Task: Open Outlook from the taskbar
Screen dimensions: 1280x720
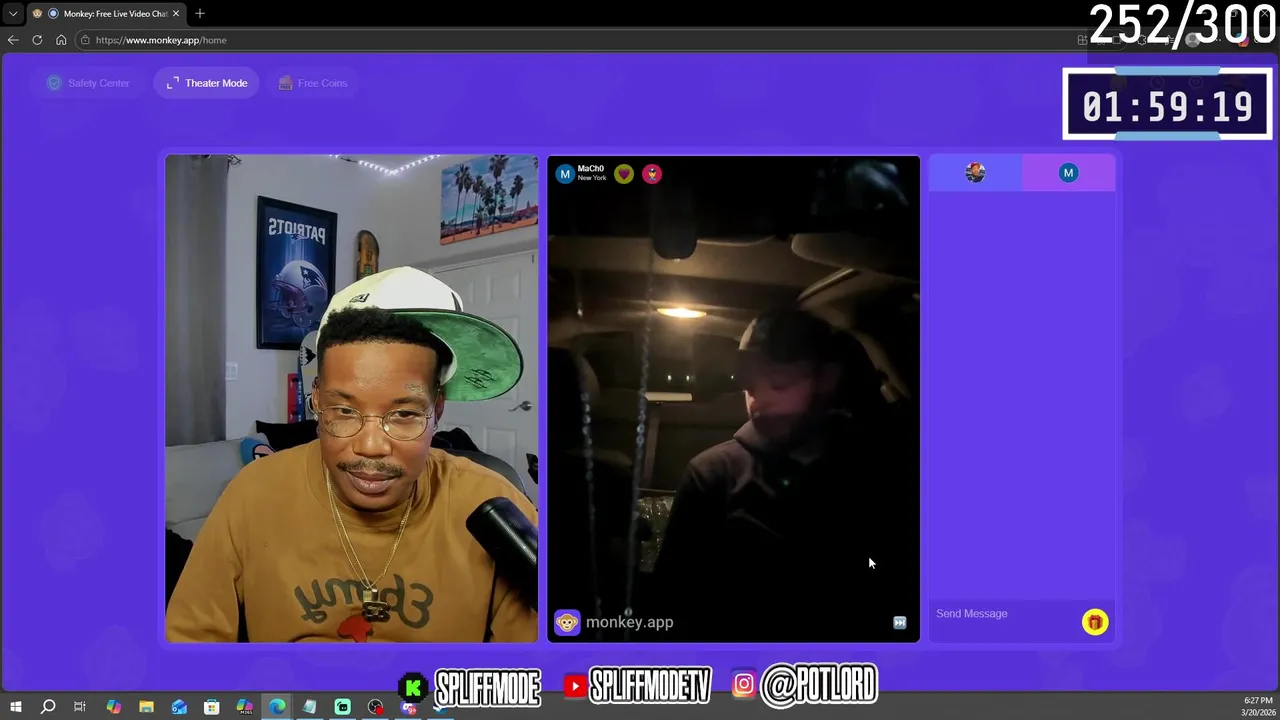Action: 179,707
